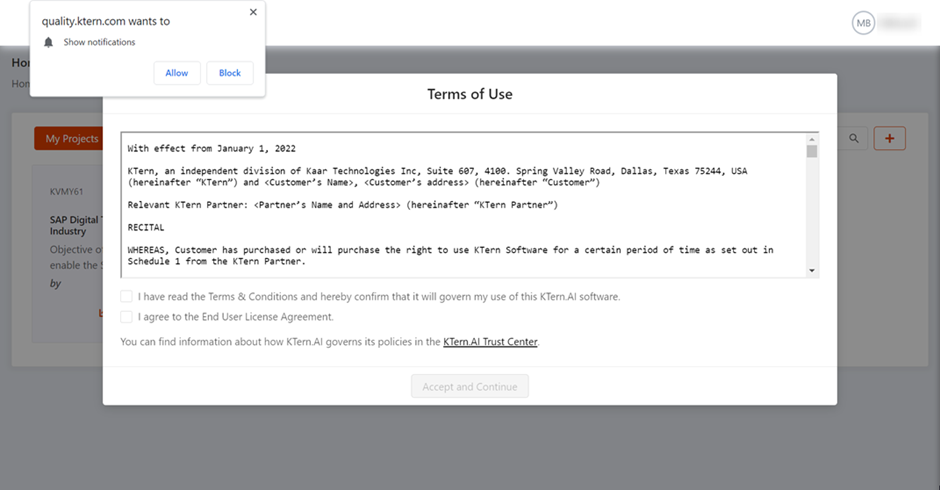
Task: Select the My Projects tab
Action: coord(69,139)
